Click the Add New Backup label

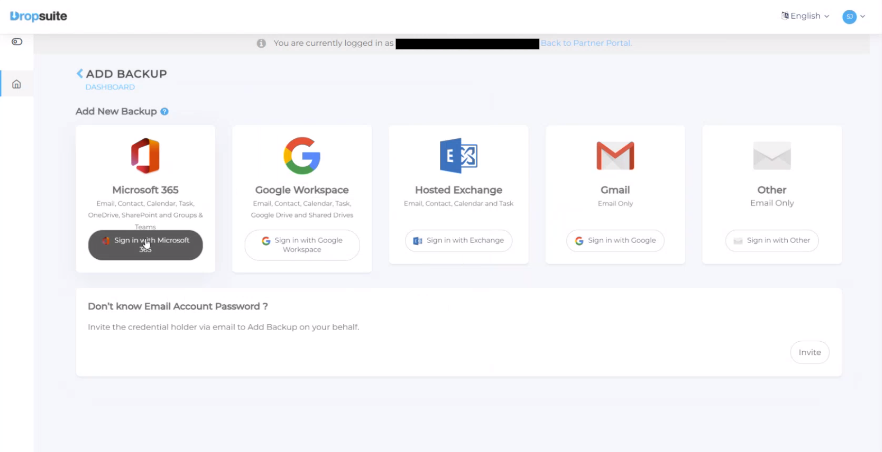116,111
